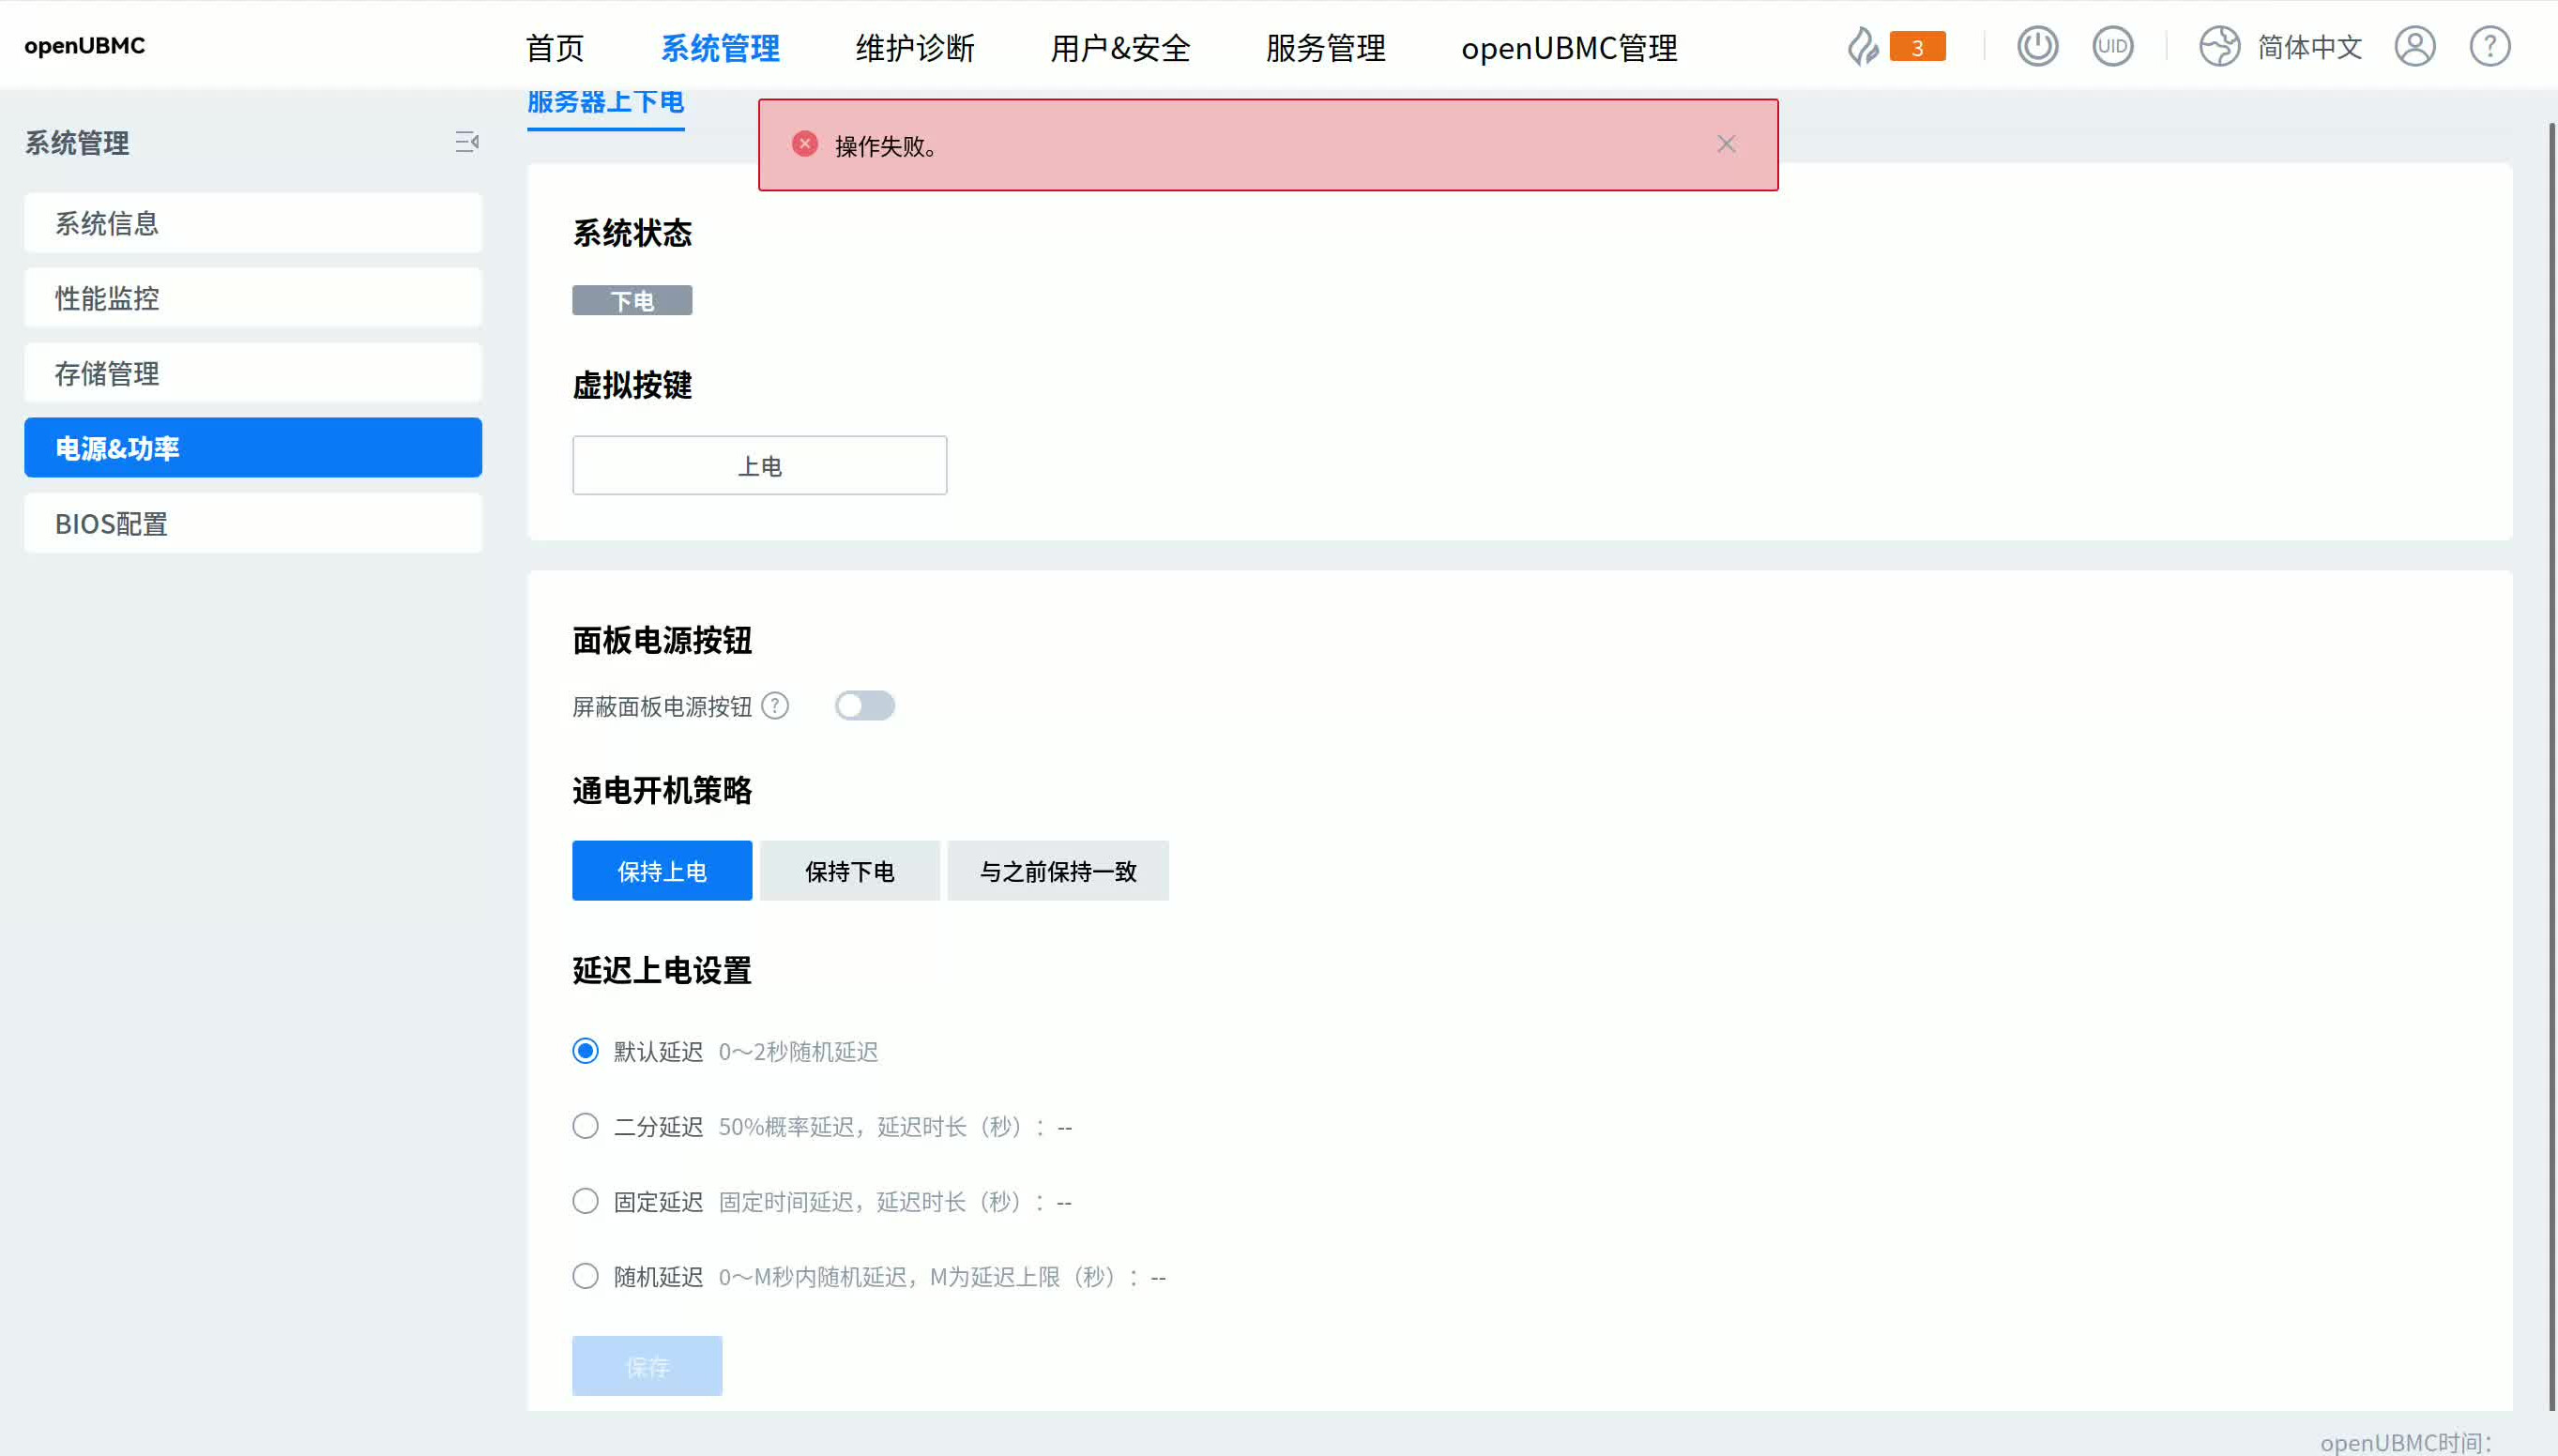Open the user account icon
The image size is (2558, 1456).
[x=2414, y=46]
